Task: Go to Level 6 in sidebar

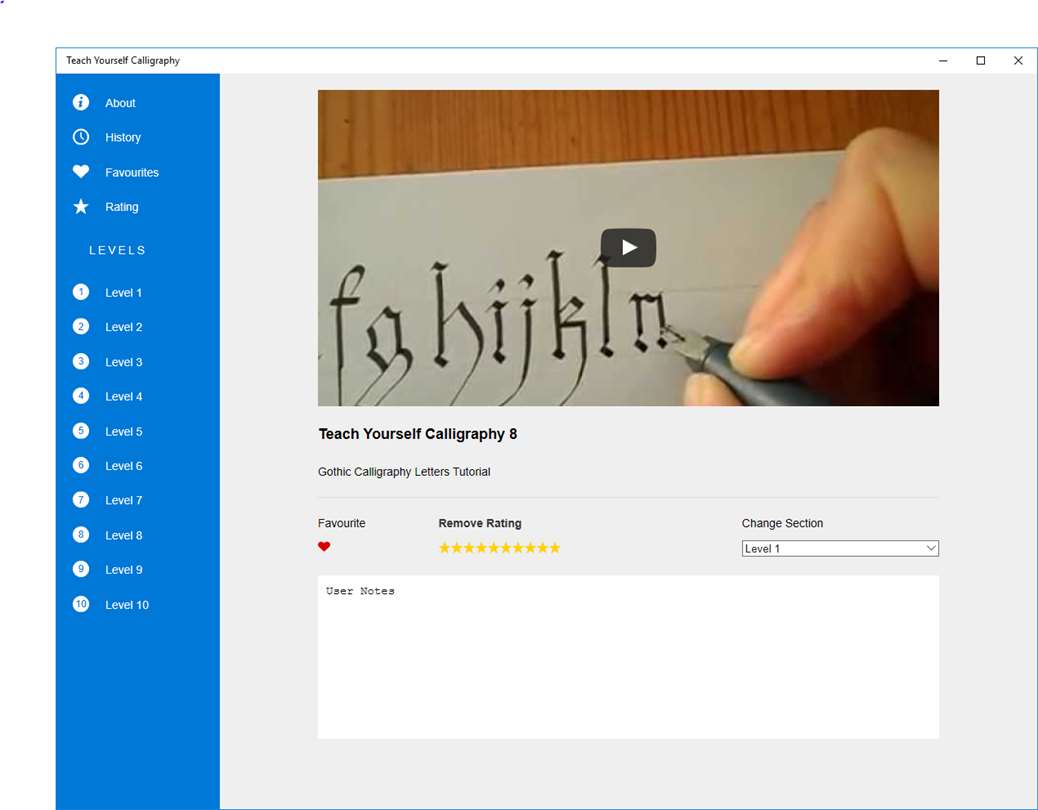Action: point(123,466)
